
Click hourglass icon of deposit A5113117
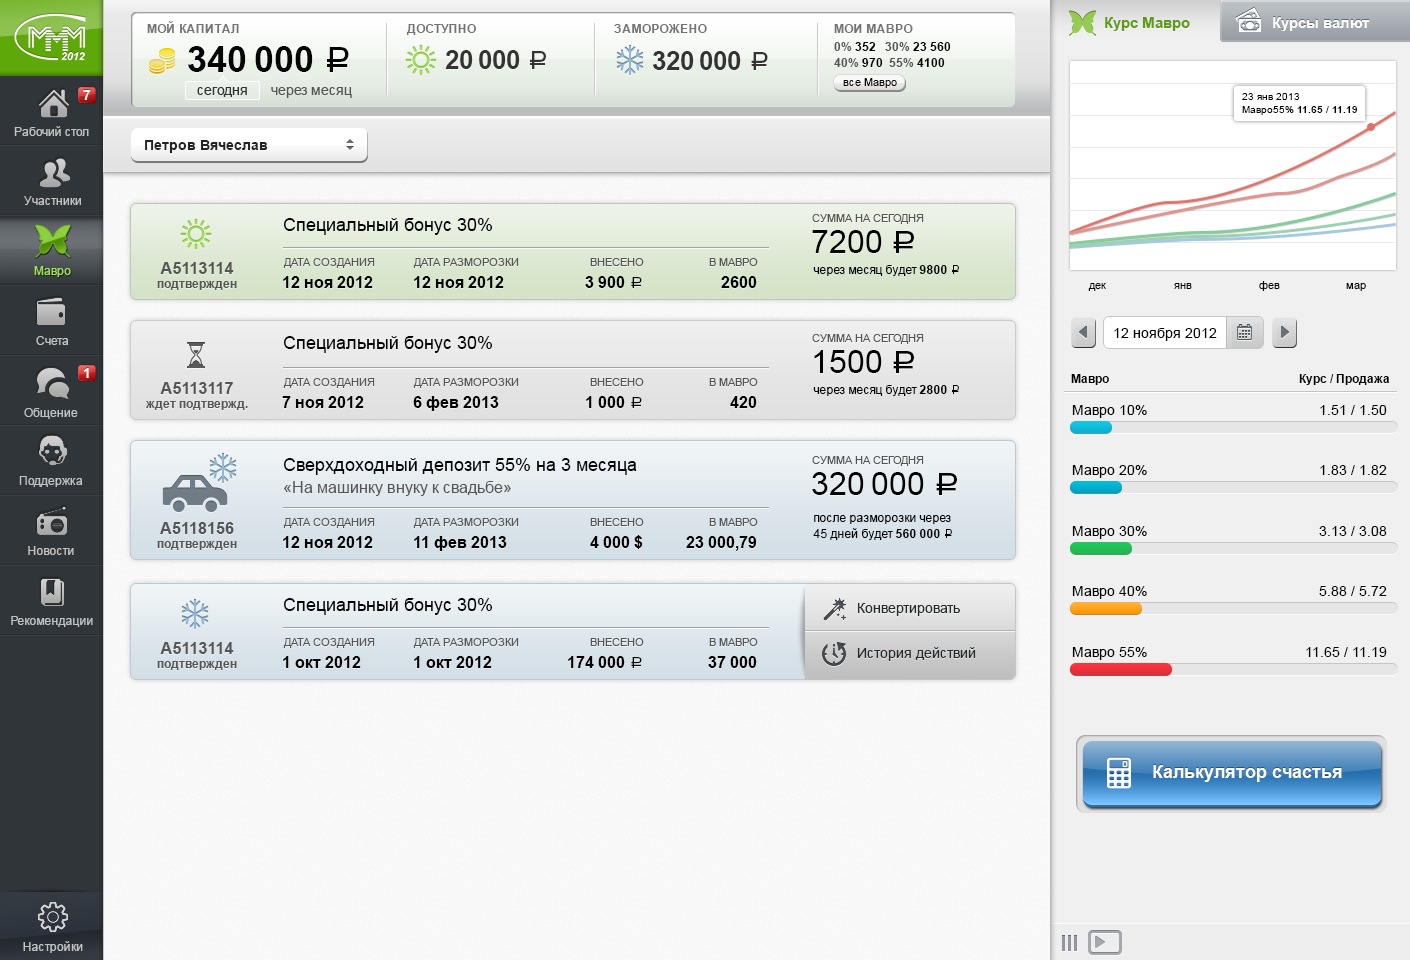click(196, 354)
